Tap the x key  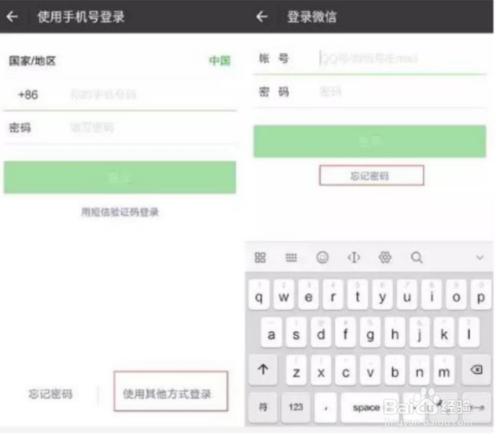pos(321,371)
